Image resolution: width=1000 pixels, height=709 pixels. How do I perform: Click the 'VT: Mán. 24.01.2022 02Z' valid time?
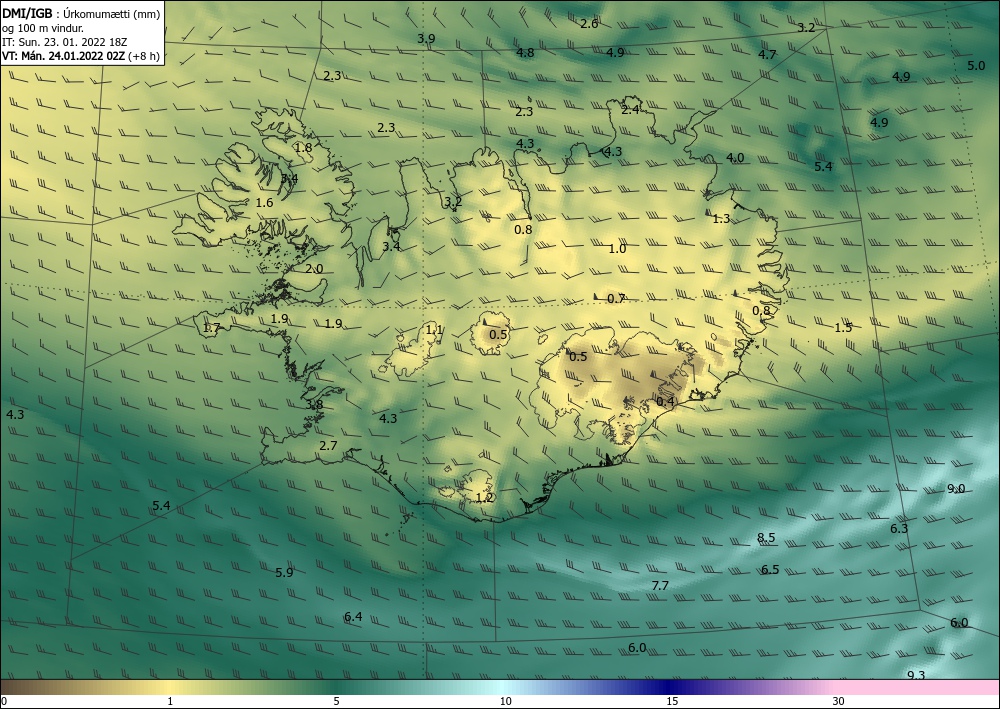point(63,56)
